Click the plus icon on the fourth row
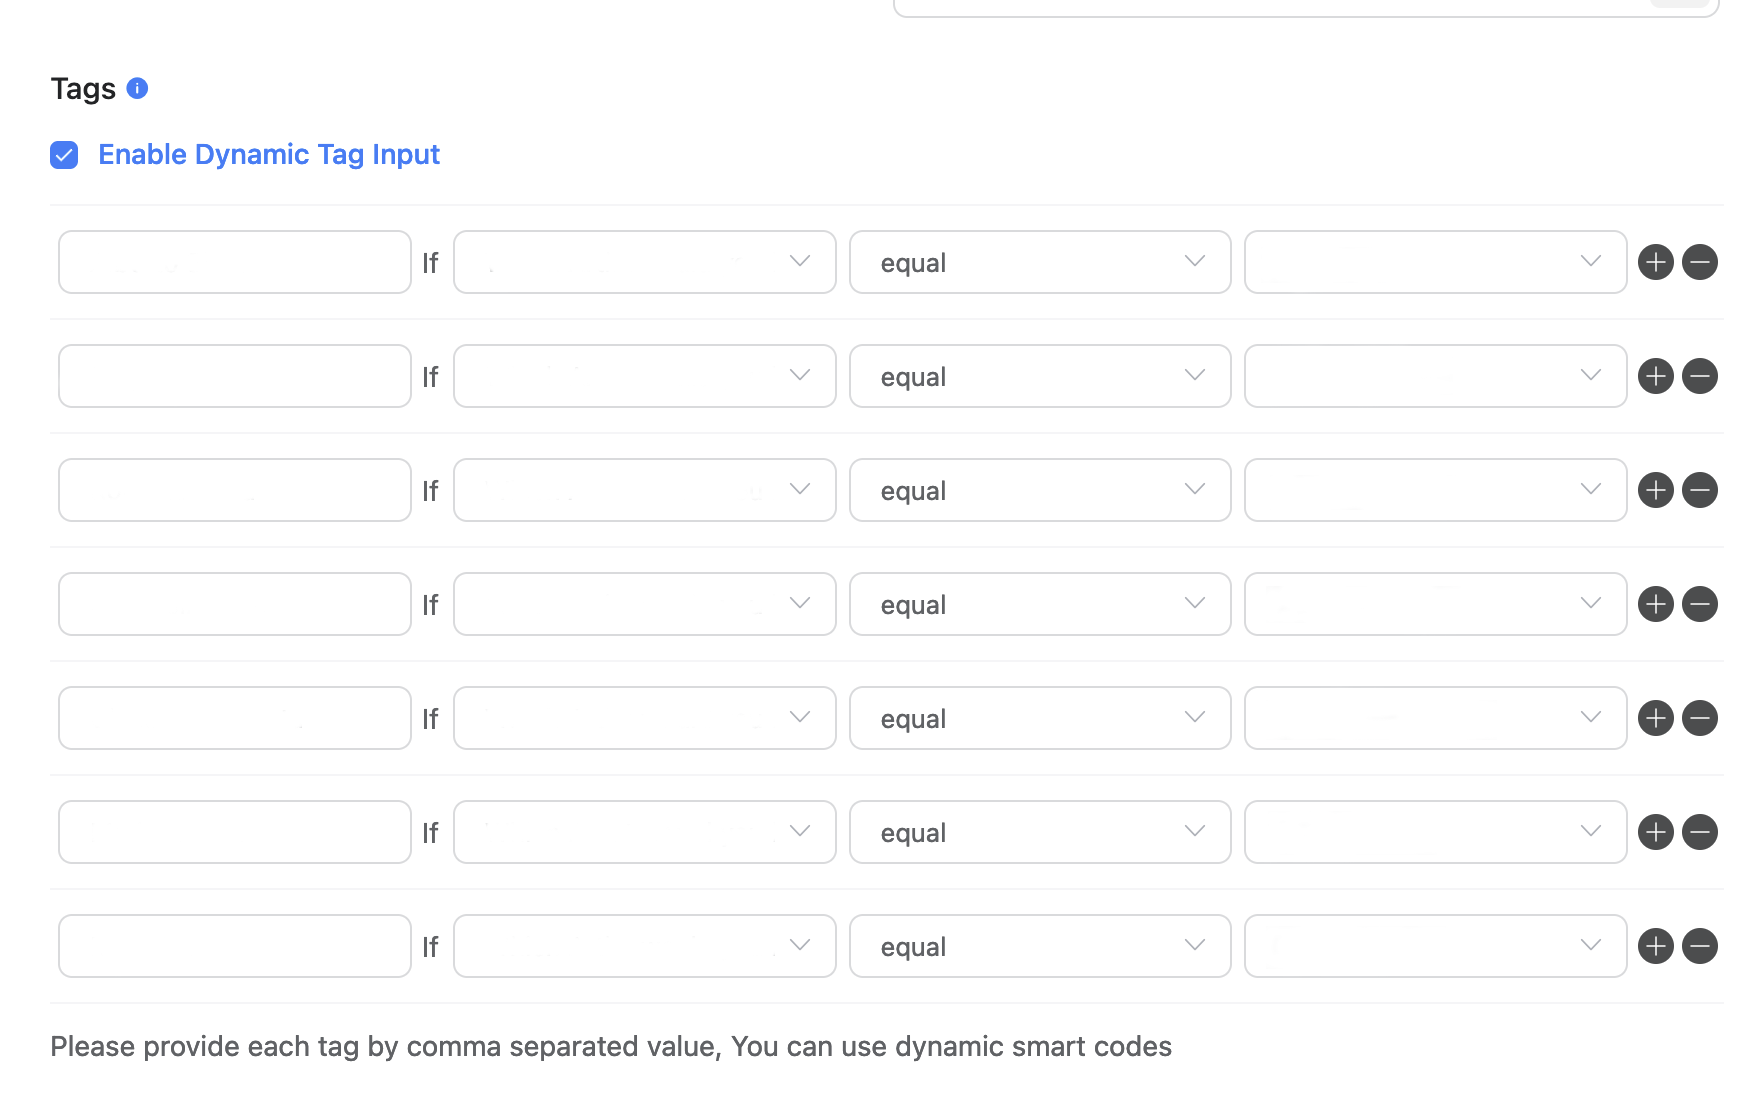Image resolution: width=1762 pixels, height=1096 pixels. 1656,604
